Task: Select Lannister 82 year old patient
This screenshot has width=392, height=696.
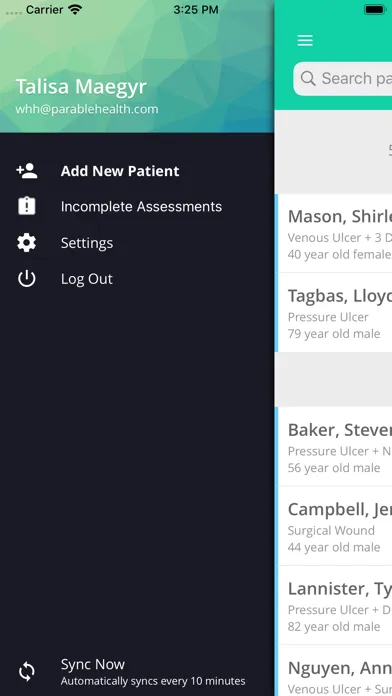Action: pos(333,605)
